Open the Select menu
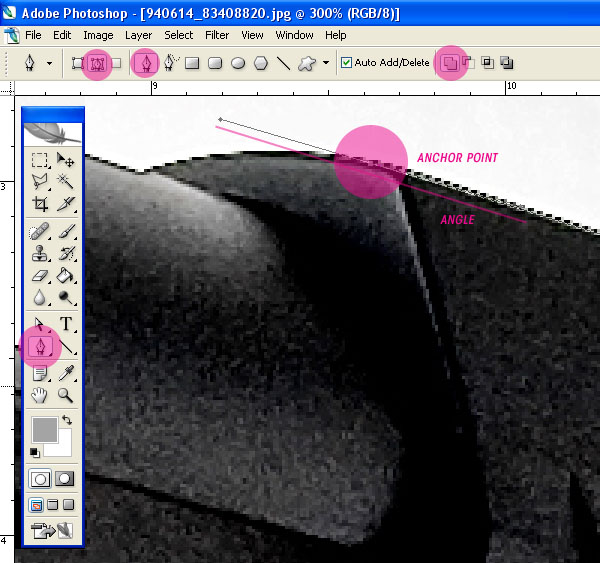600x563 pixels. 179,35
